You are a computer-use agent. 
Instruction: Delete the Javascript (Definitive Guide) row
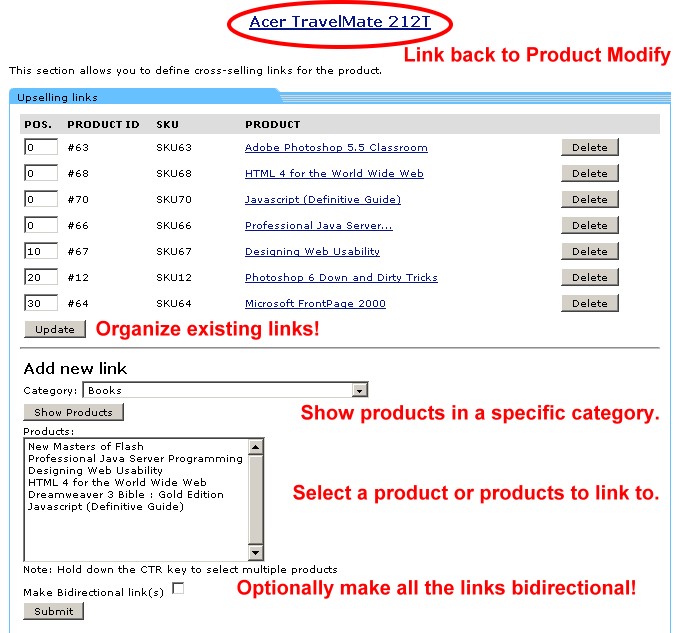(590, 199)
